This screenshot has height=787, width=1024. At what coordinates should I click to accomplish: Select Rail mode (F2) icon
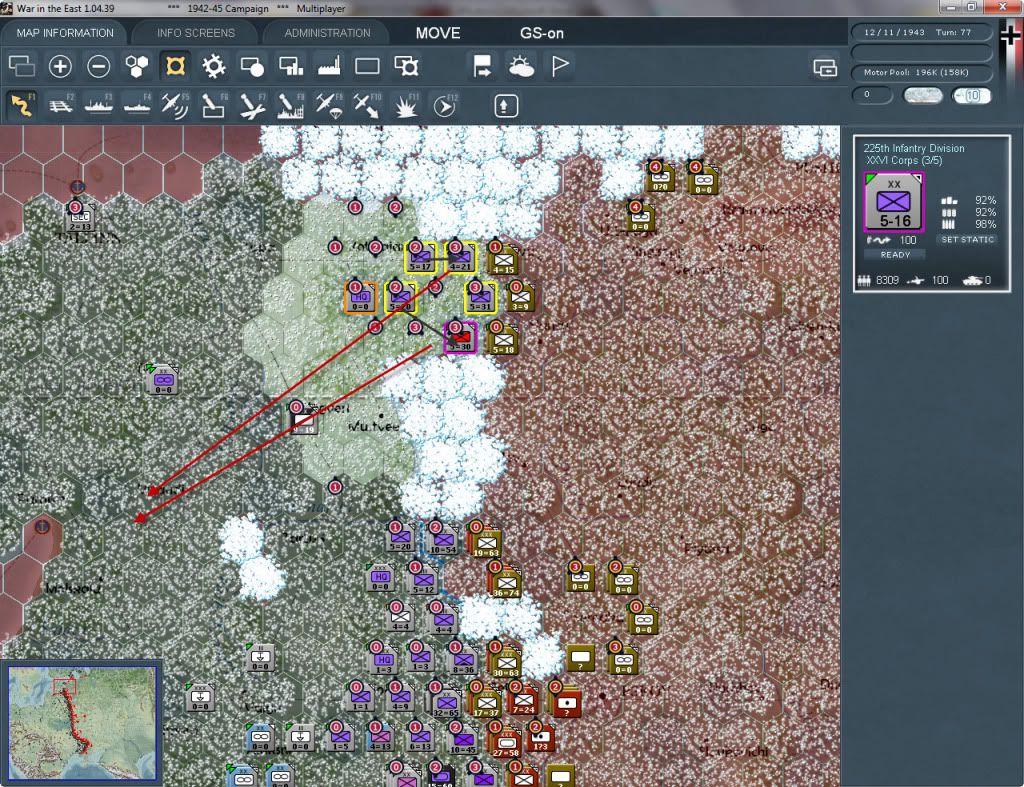click(x=61, y=105)
